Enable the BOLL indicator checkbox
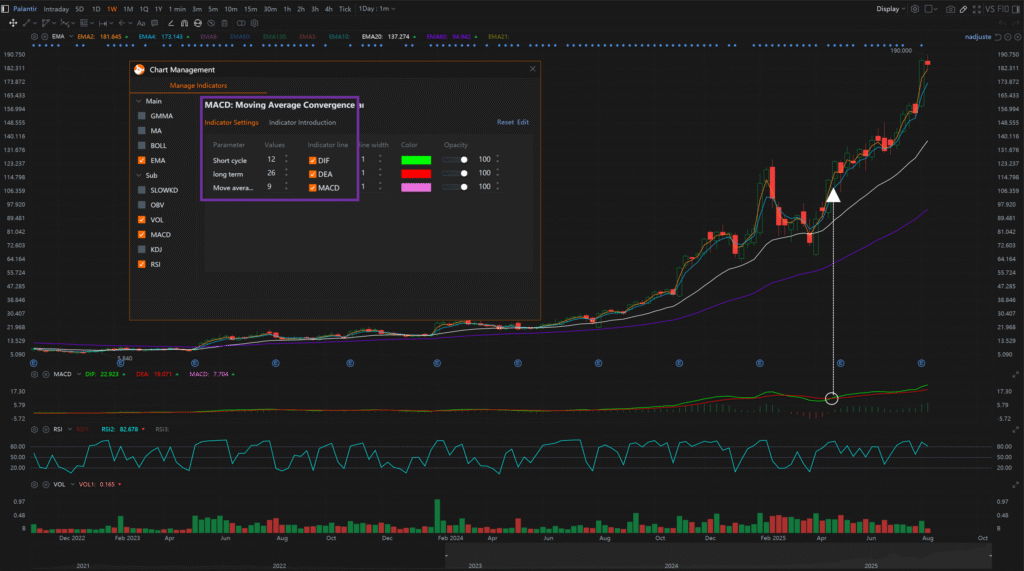Image resolution: width=1024 pixels, height=571 pixels. point(142,145)
